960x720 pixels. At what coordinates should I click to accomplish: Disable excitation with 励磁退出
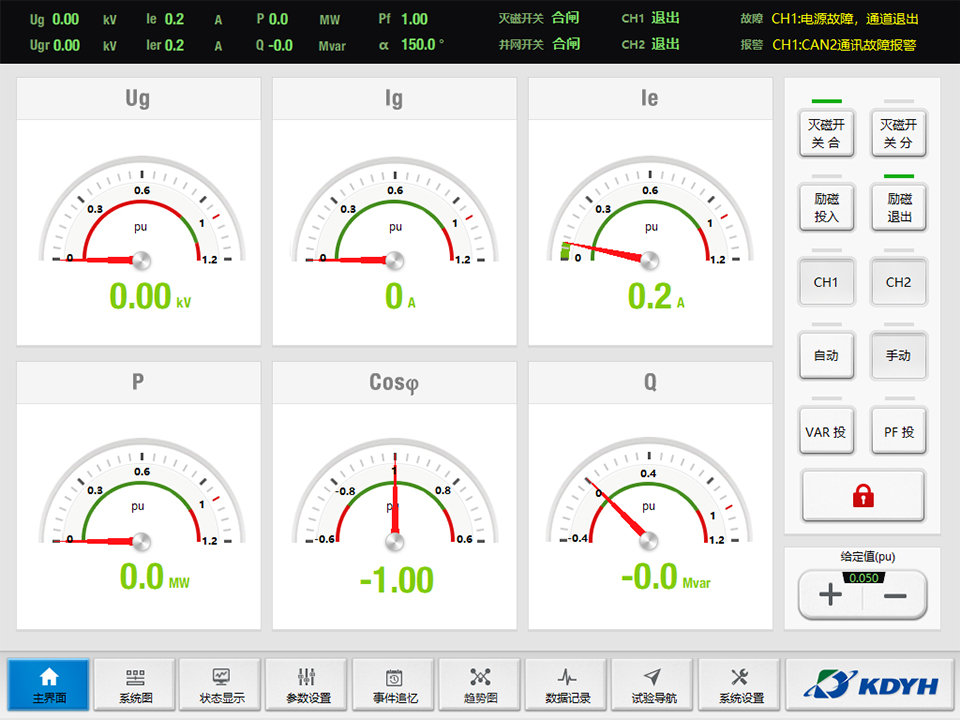[899, 208]
